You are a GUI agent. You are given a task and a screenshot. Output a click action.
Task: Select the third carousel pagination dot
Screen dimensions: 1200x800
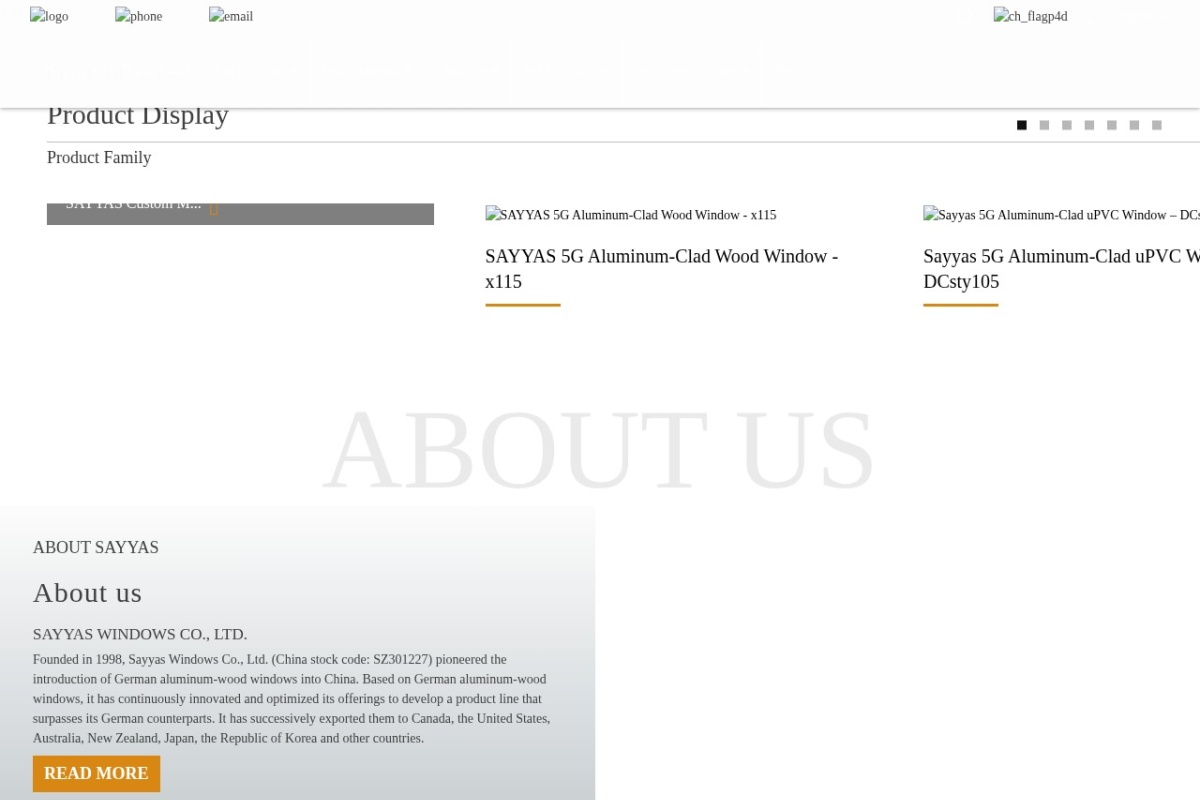(x=1067, y=125)
